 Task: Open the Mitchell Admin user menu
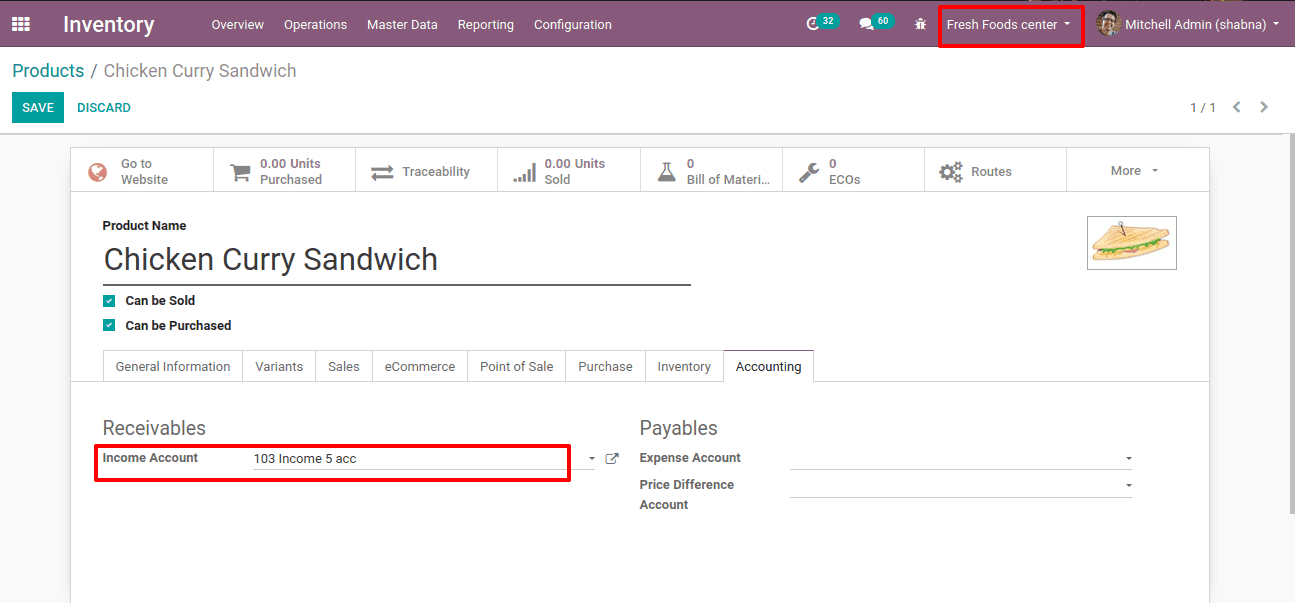[1187, 24]
